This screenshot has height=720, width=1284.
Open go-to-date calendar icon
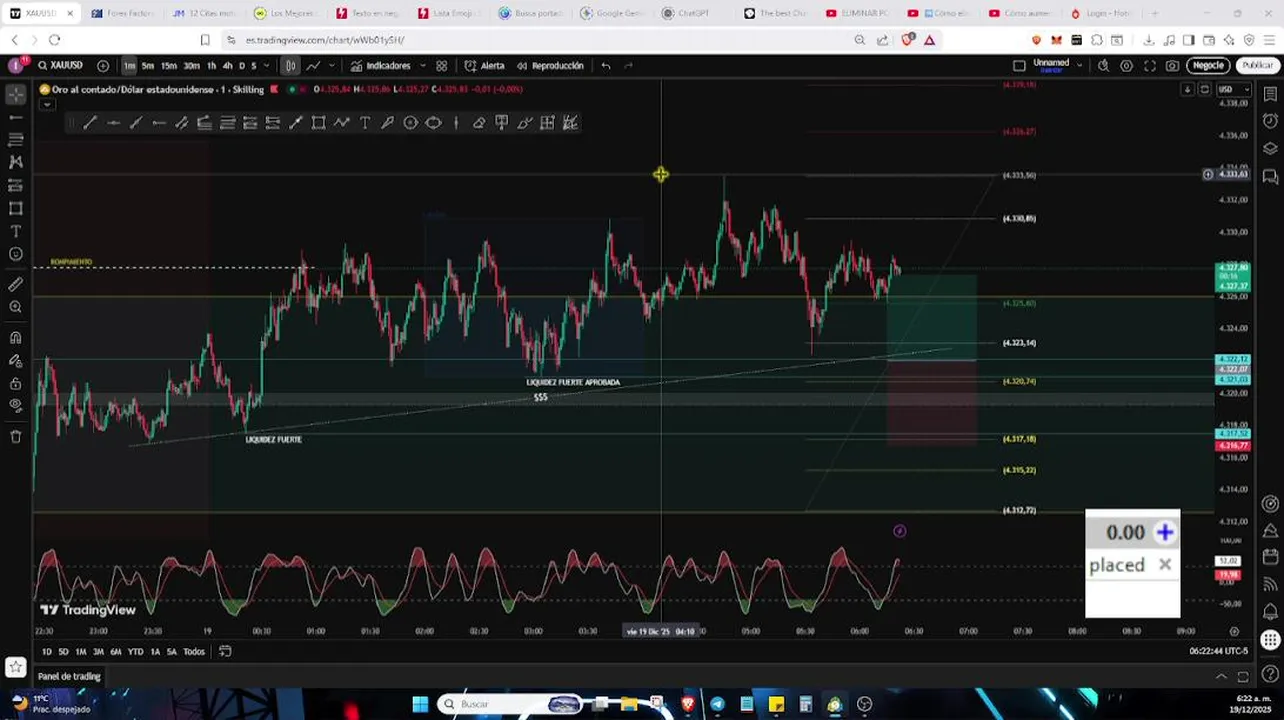[x=225, y=652]
